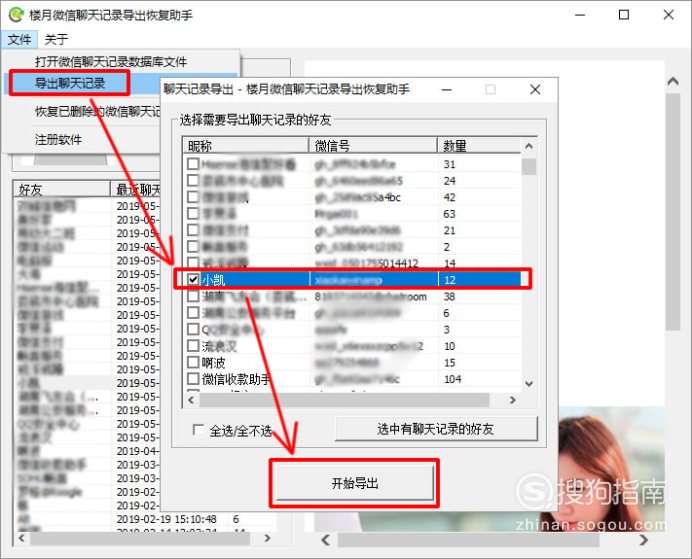Click export list horizontal scroll-left arrow
692x559 pixels.
click(191, 400)
